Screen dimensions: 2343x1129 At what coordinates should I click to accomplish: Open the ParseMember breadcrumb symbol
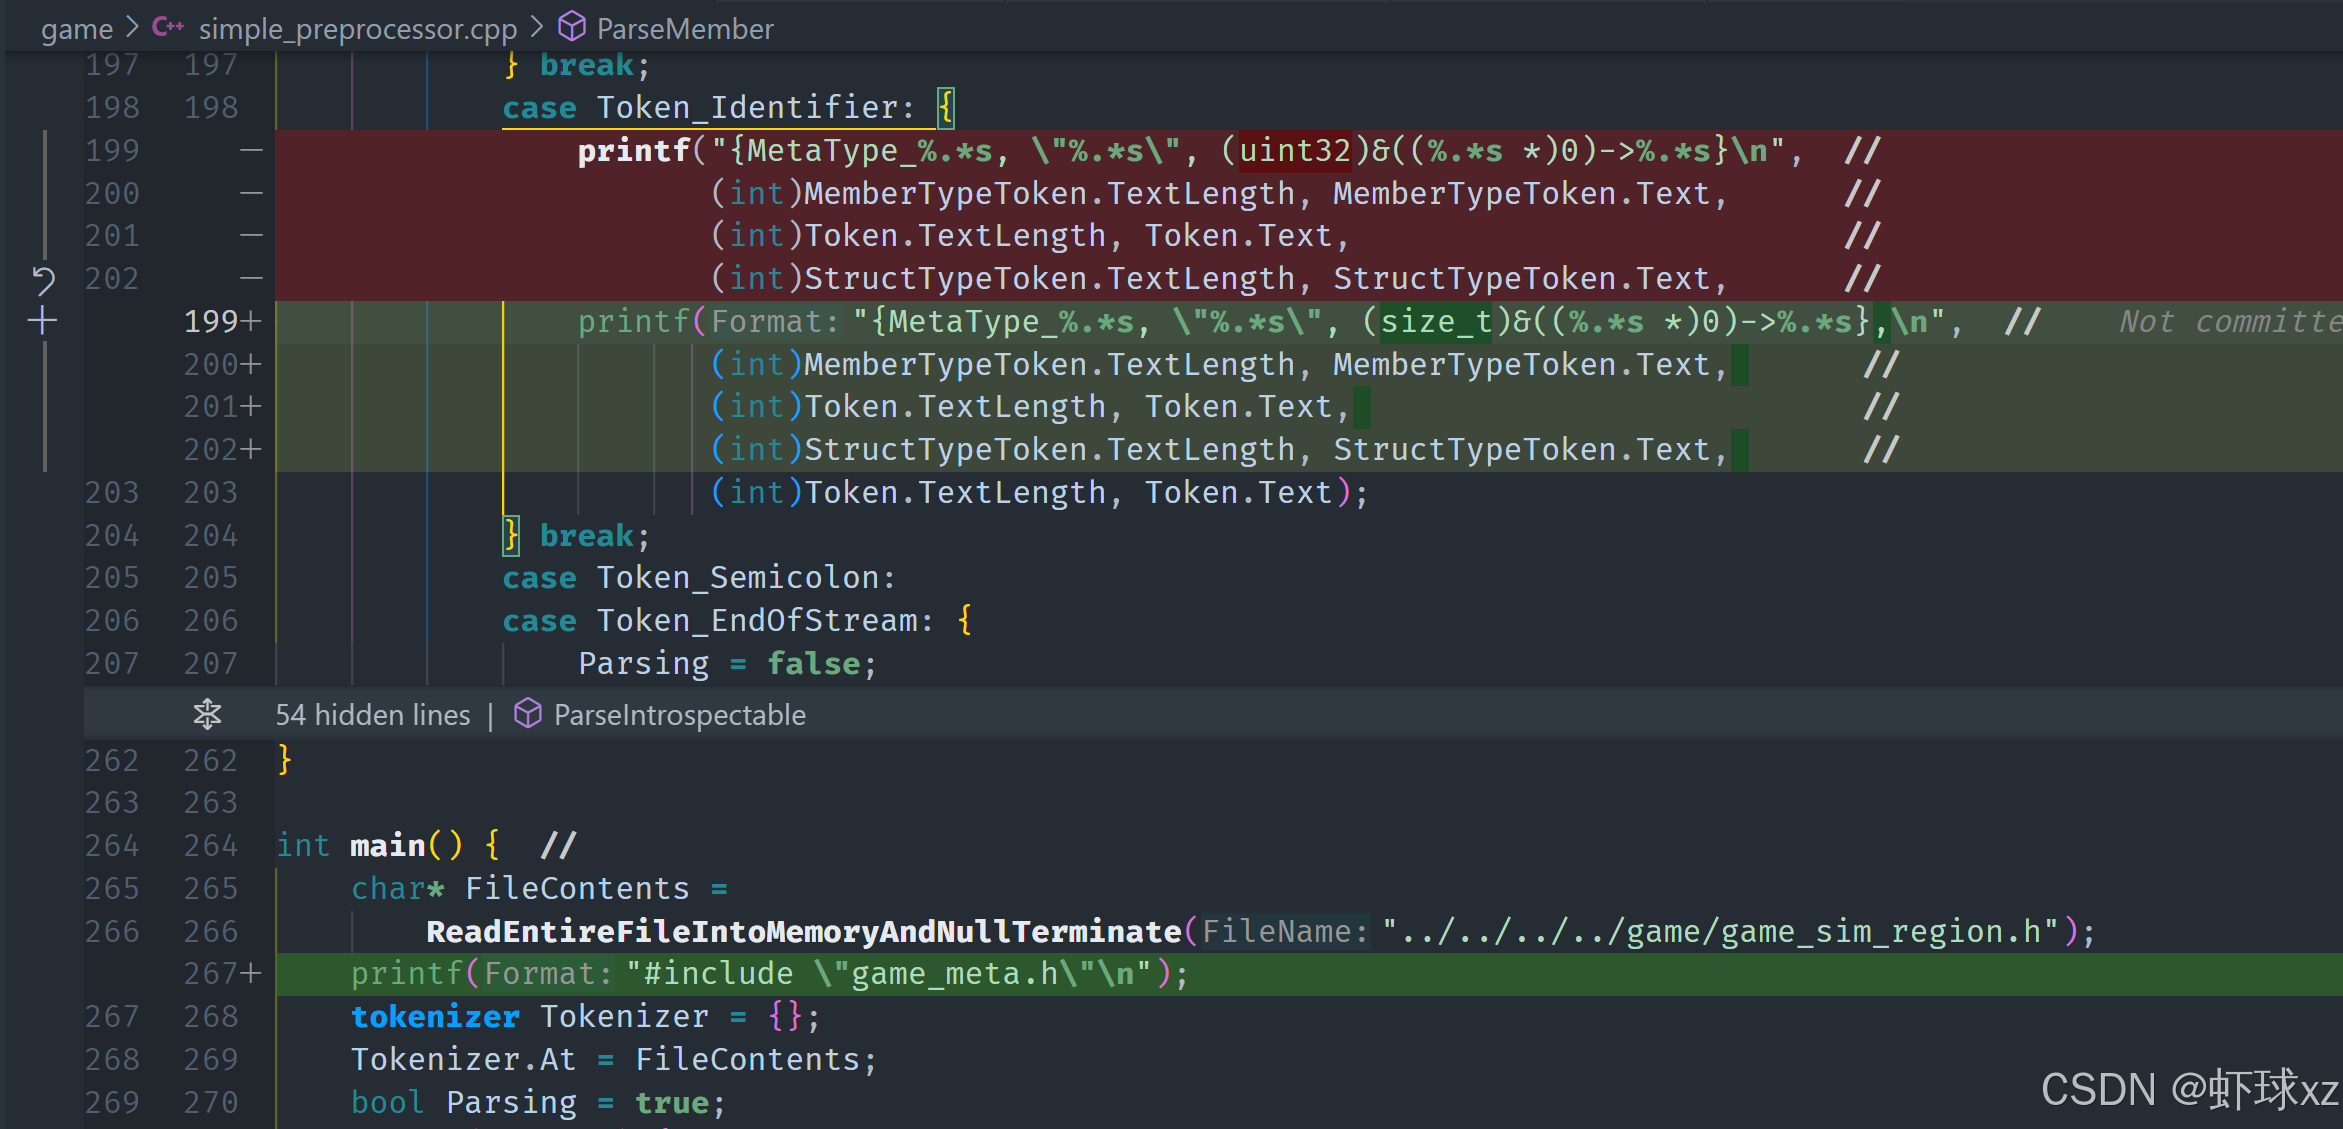click(684, 29)
